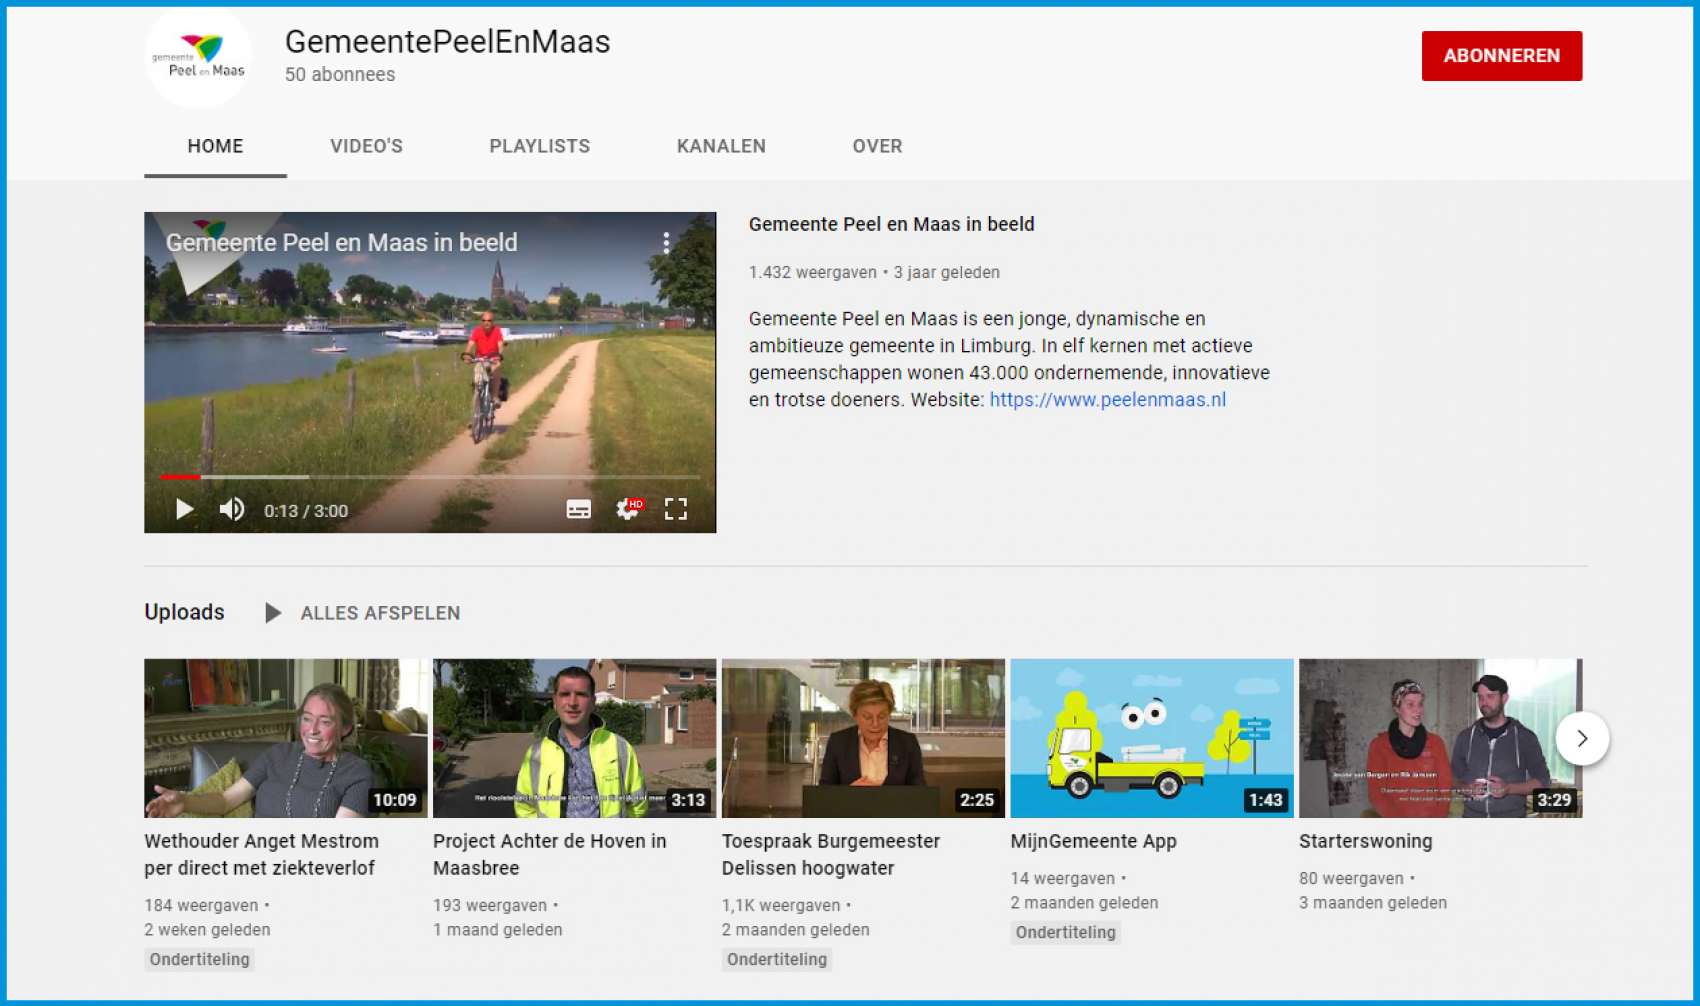The image size is (1700, 1006).
Task: Switch to the Home tab
Action: click(215, 146)
